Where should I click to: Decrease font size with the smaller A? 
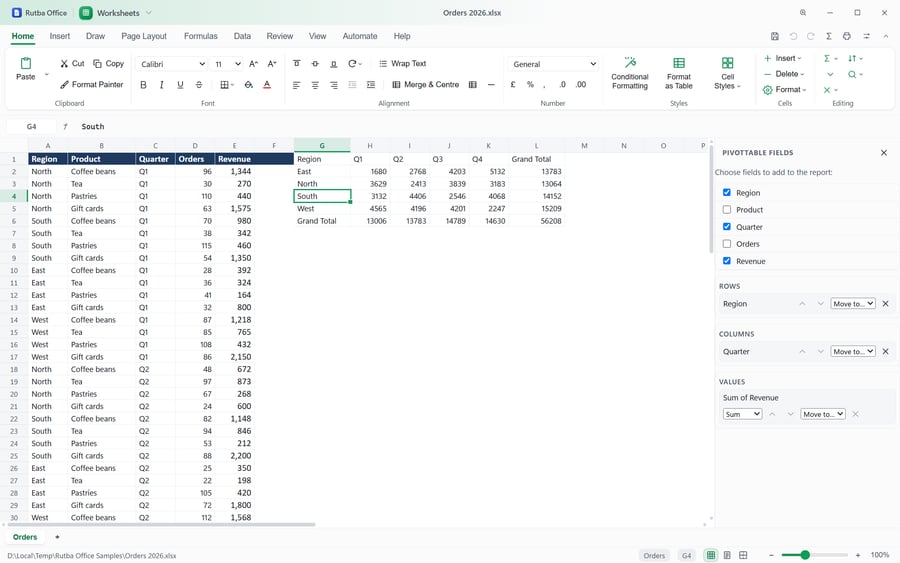point(272,64)
